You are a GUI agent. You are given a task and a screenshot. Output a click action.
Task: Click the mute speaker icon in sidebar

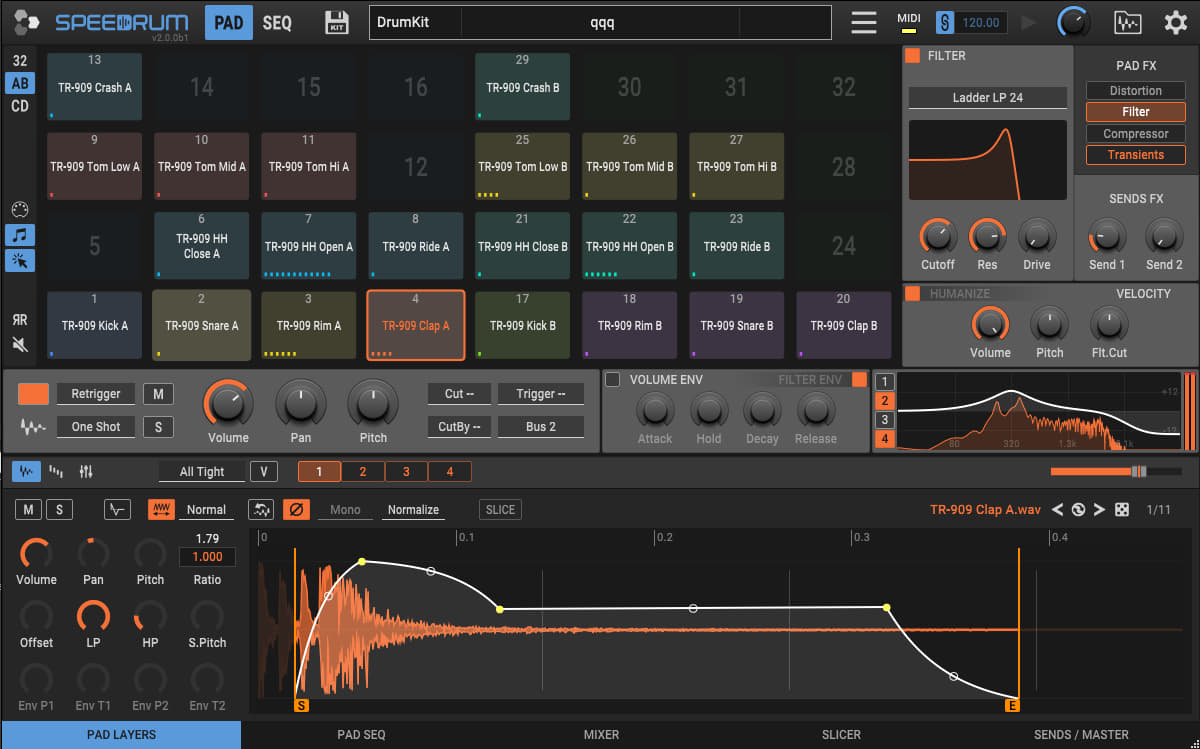coord(20,345)
